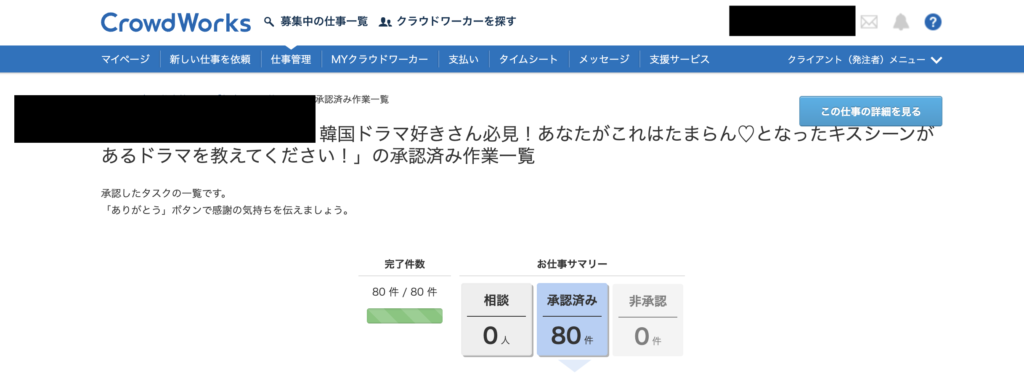Click the people icon beside クラウドワーカーを探す
Viewport: 1024px width, 374px height.
tap(385, 22)
